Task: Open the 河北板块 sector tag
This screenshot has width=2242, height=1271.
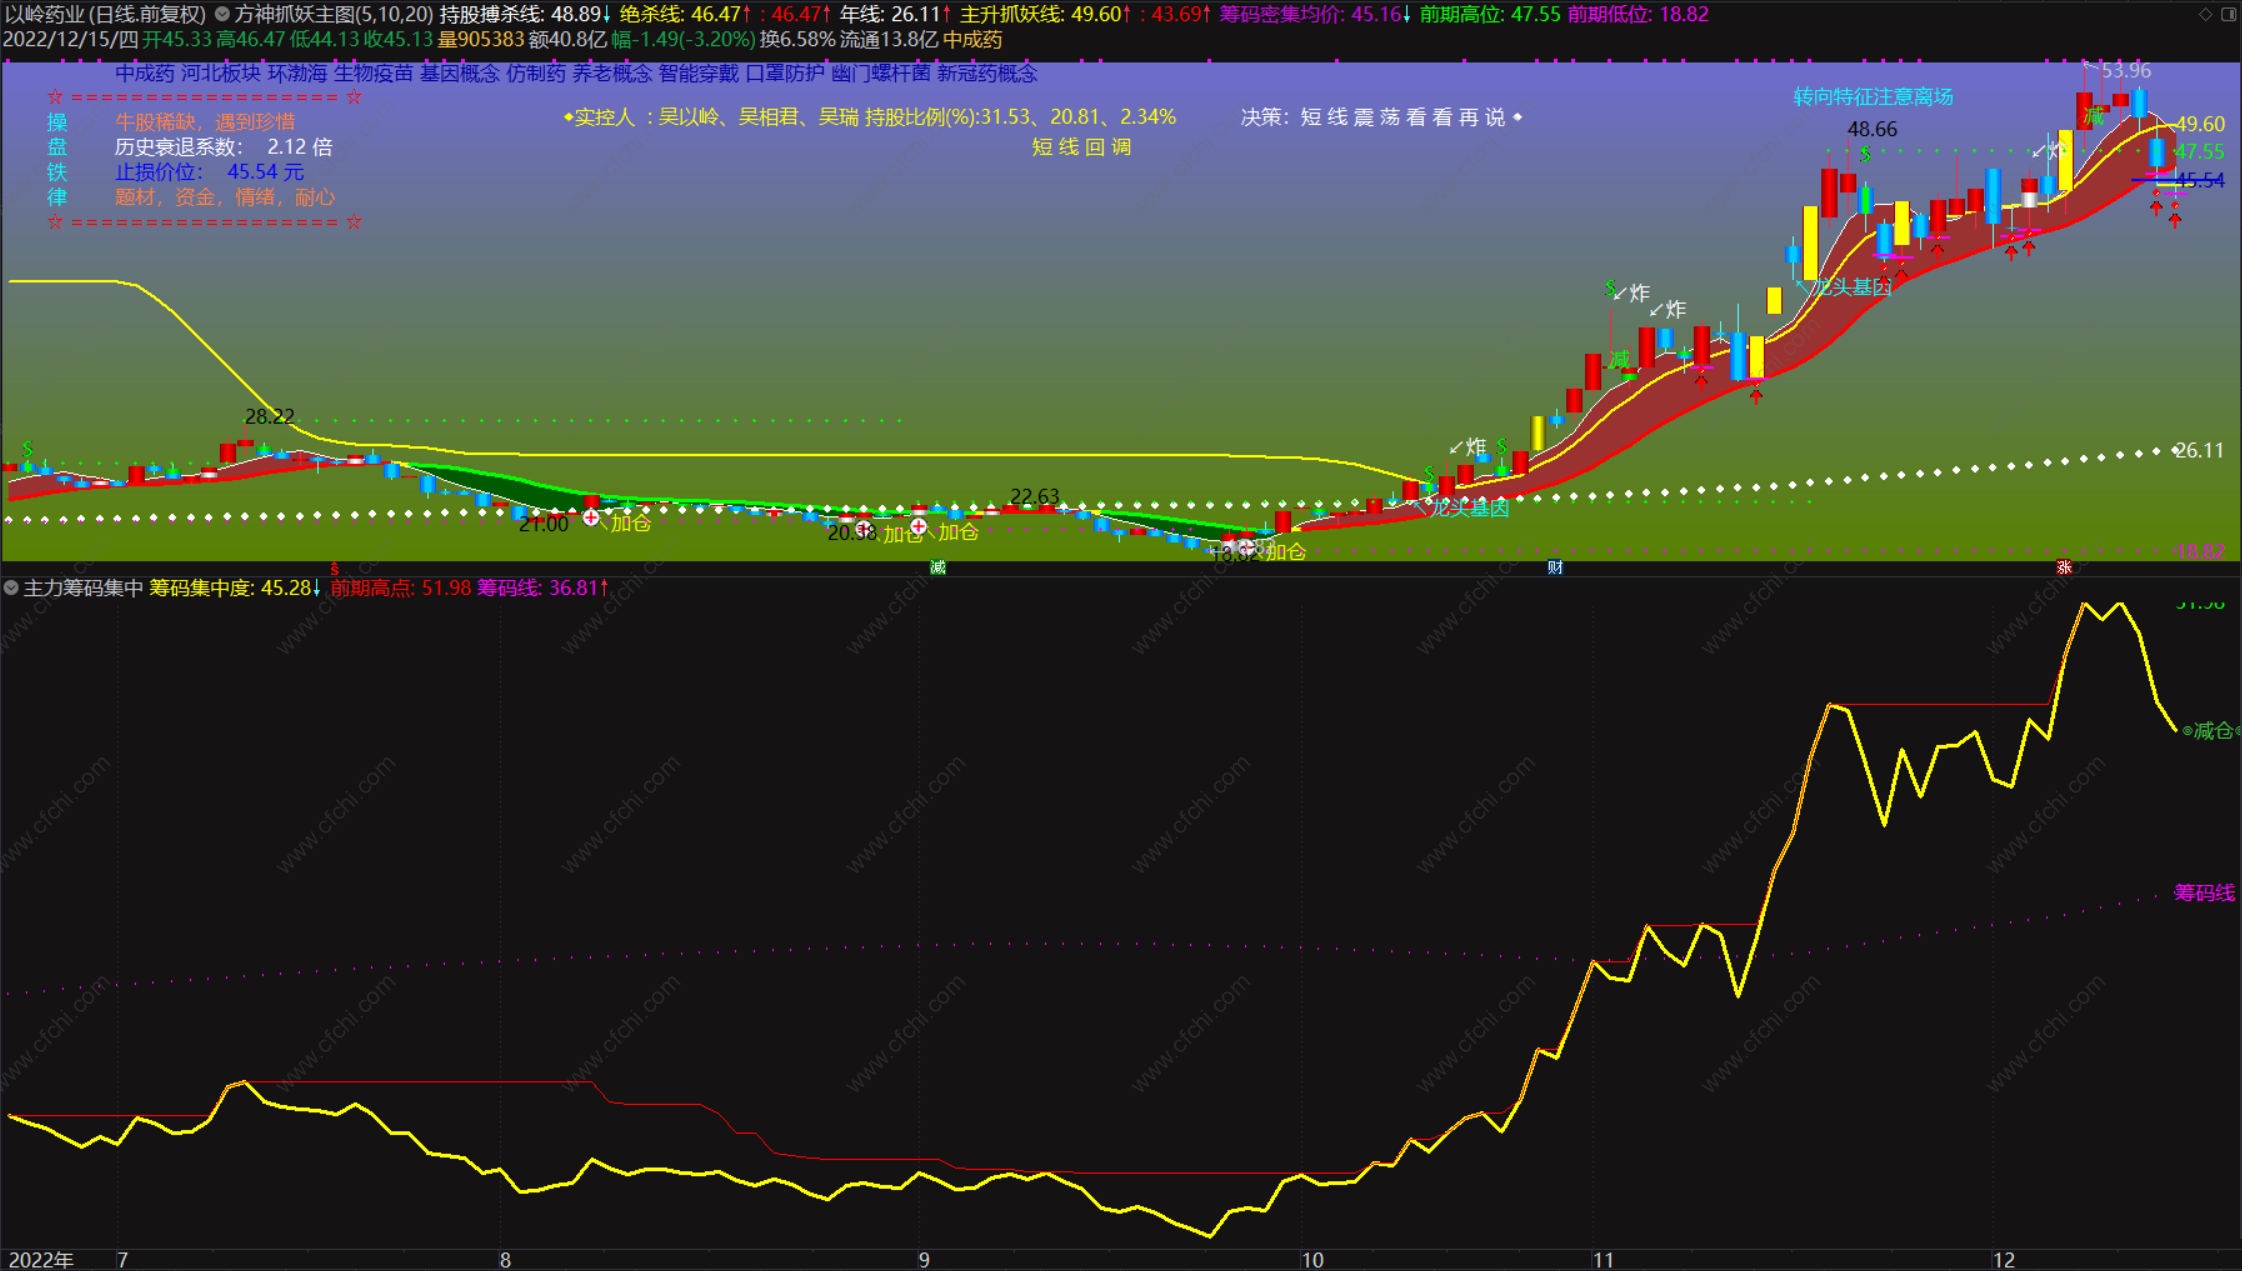Action: 220,73
